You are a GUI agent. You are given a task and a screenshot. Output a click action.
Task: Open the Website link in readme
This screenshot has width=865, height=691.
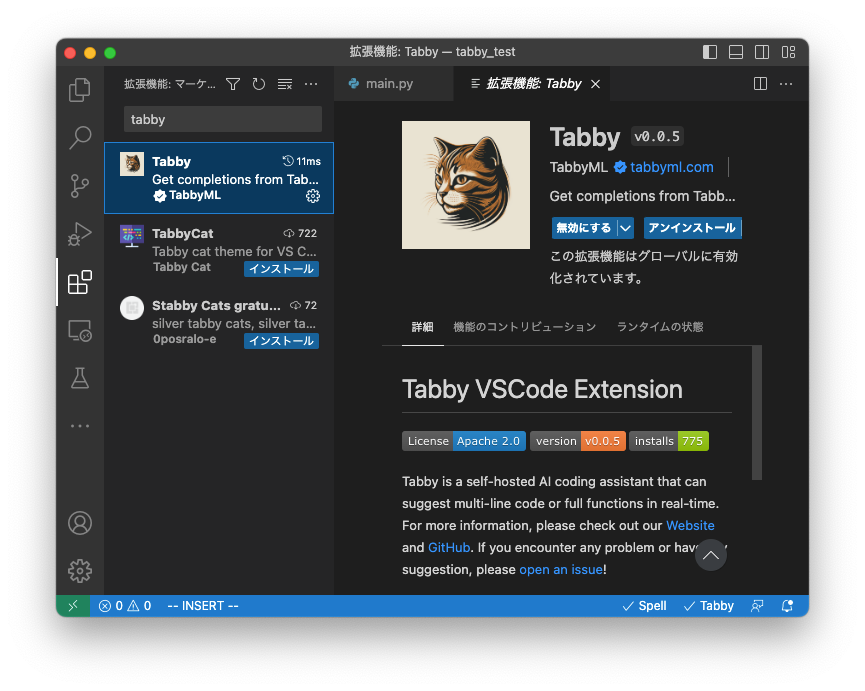(690, 525)
